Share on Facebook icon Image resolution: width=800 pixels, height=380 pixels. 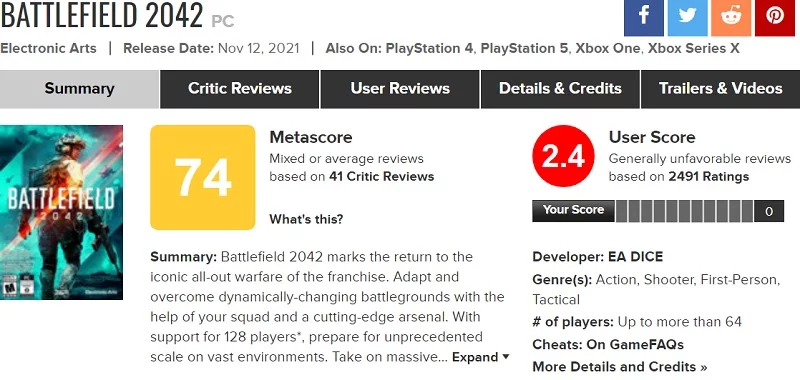coord(643,17)
